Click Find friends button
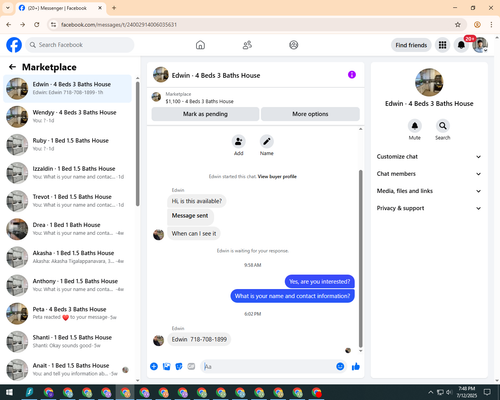 [x=411, y=45]
